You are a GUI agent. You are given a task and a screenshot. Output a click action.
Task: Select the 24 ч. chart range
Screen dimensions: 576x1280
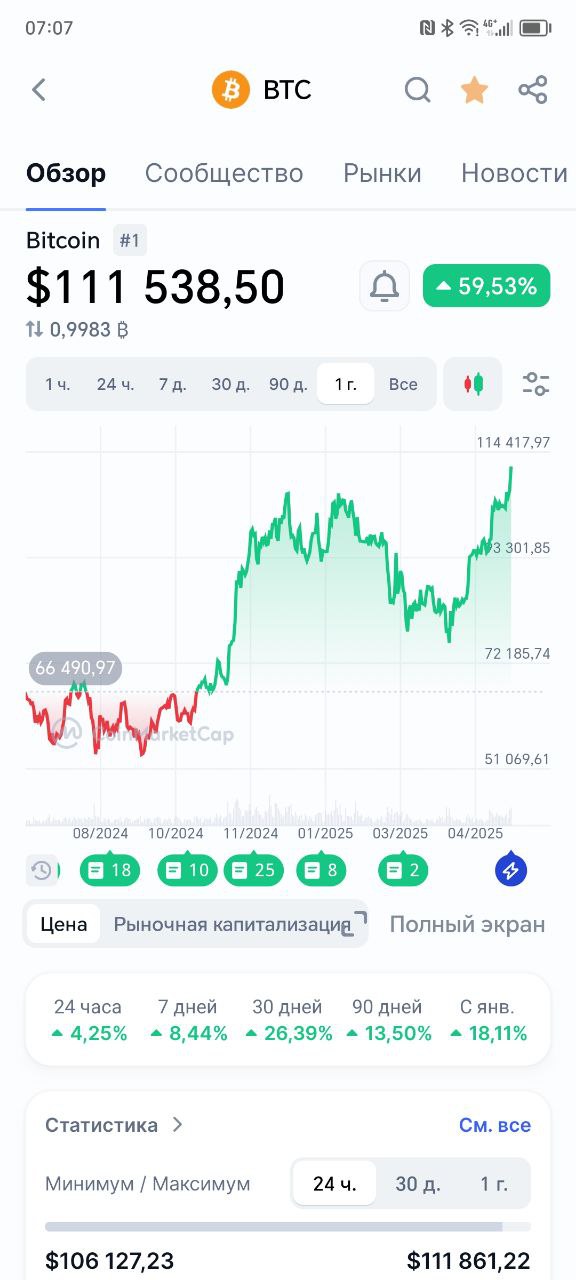coord(115,384)
